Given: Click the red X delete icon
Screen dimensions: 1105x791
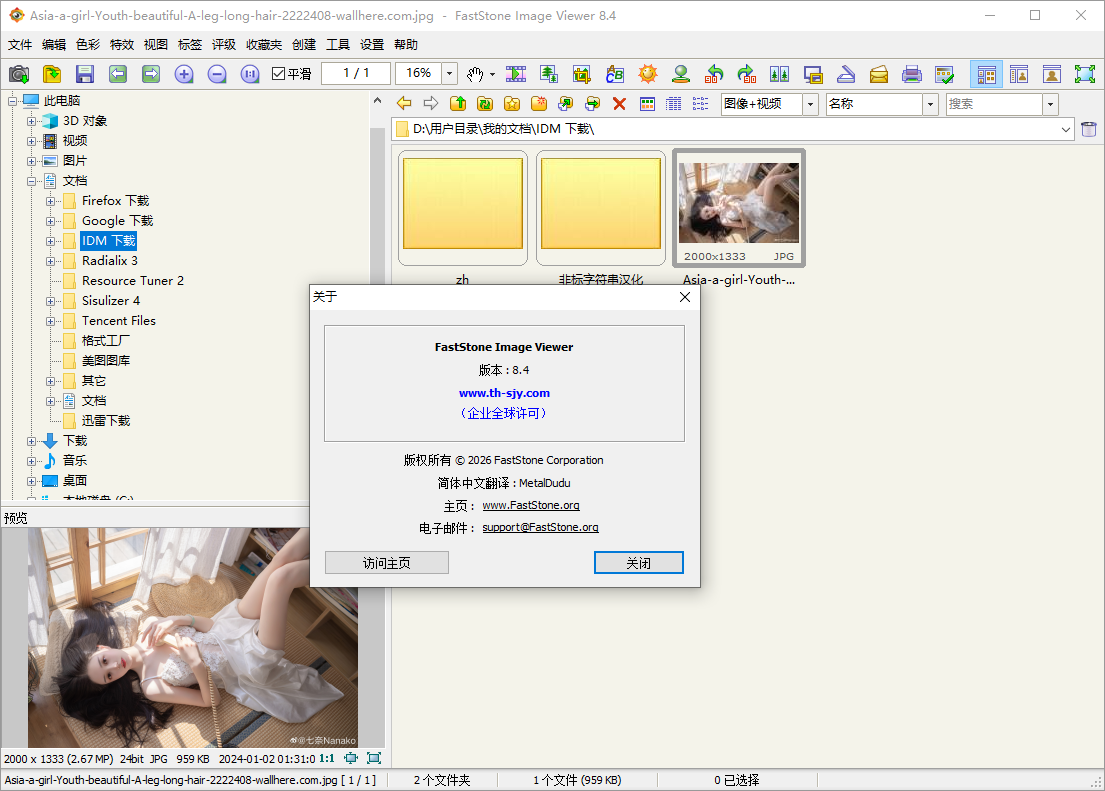Looking at the screenshot, I should coord(619,104).
